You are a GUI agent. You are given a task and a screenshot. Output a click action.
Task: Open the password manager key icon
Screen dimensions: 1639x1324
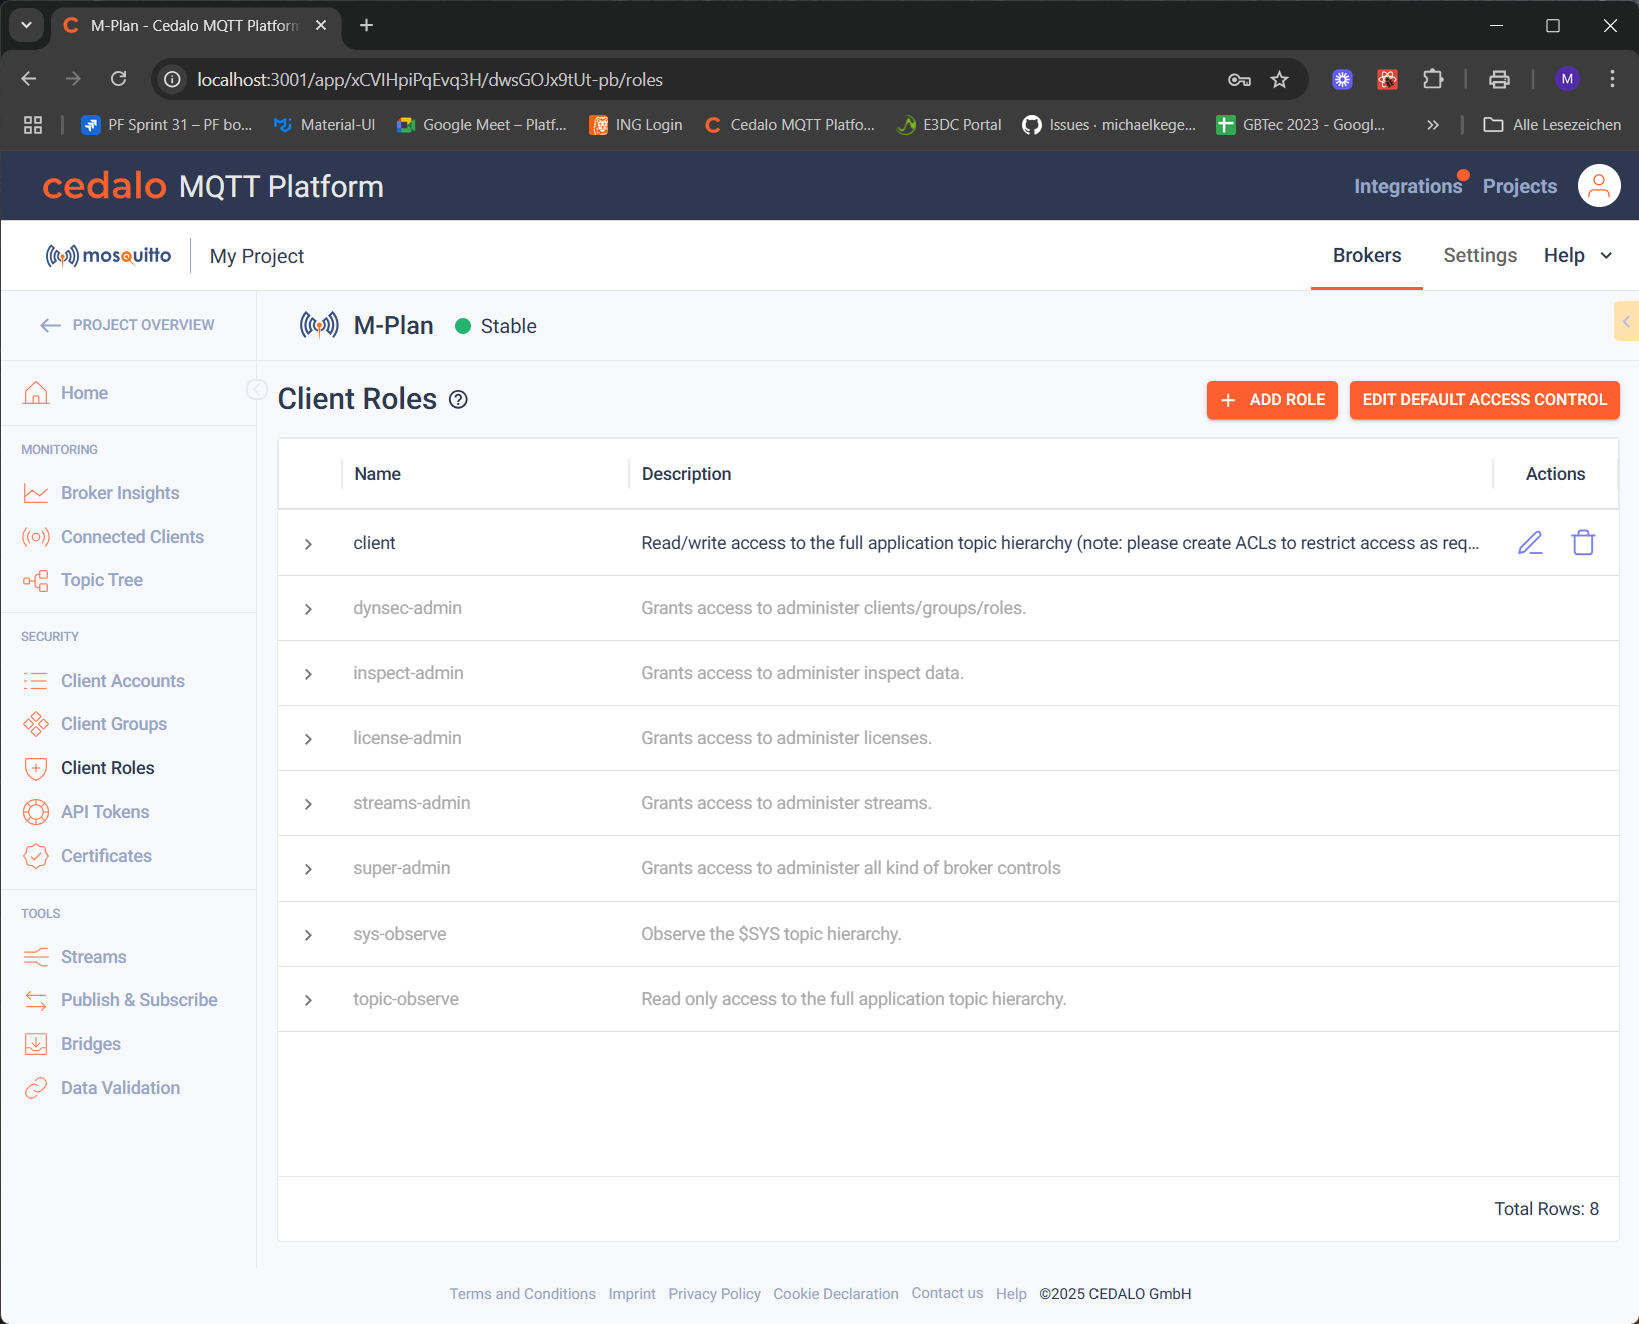pos(1239,79)
